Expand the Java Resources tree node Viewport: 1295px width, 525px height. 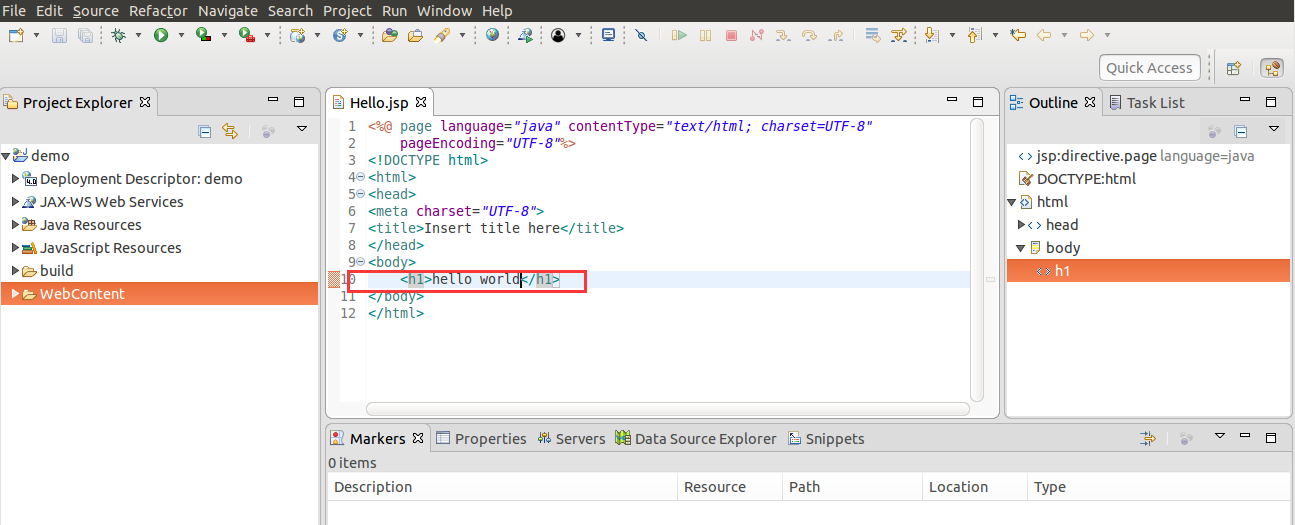click(x=15, y=225)
